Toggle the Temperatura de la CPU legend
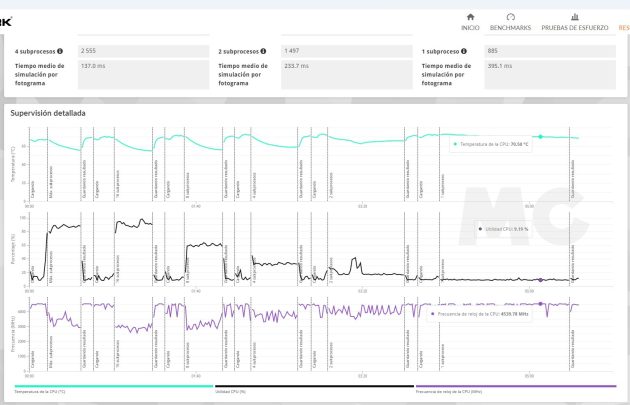 pyautogui.click(x=113, y=388)
